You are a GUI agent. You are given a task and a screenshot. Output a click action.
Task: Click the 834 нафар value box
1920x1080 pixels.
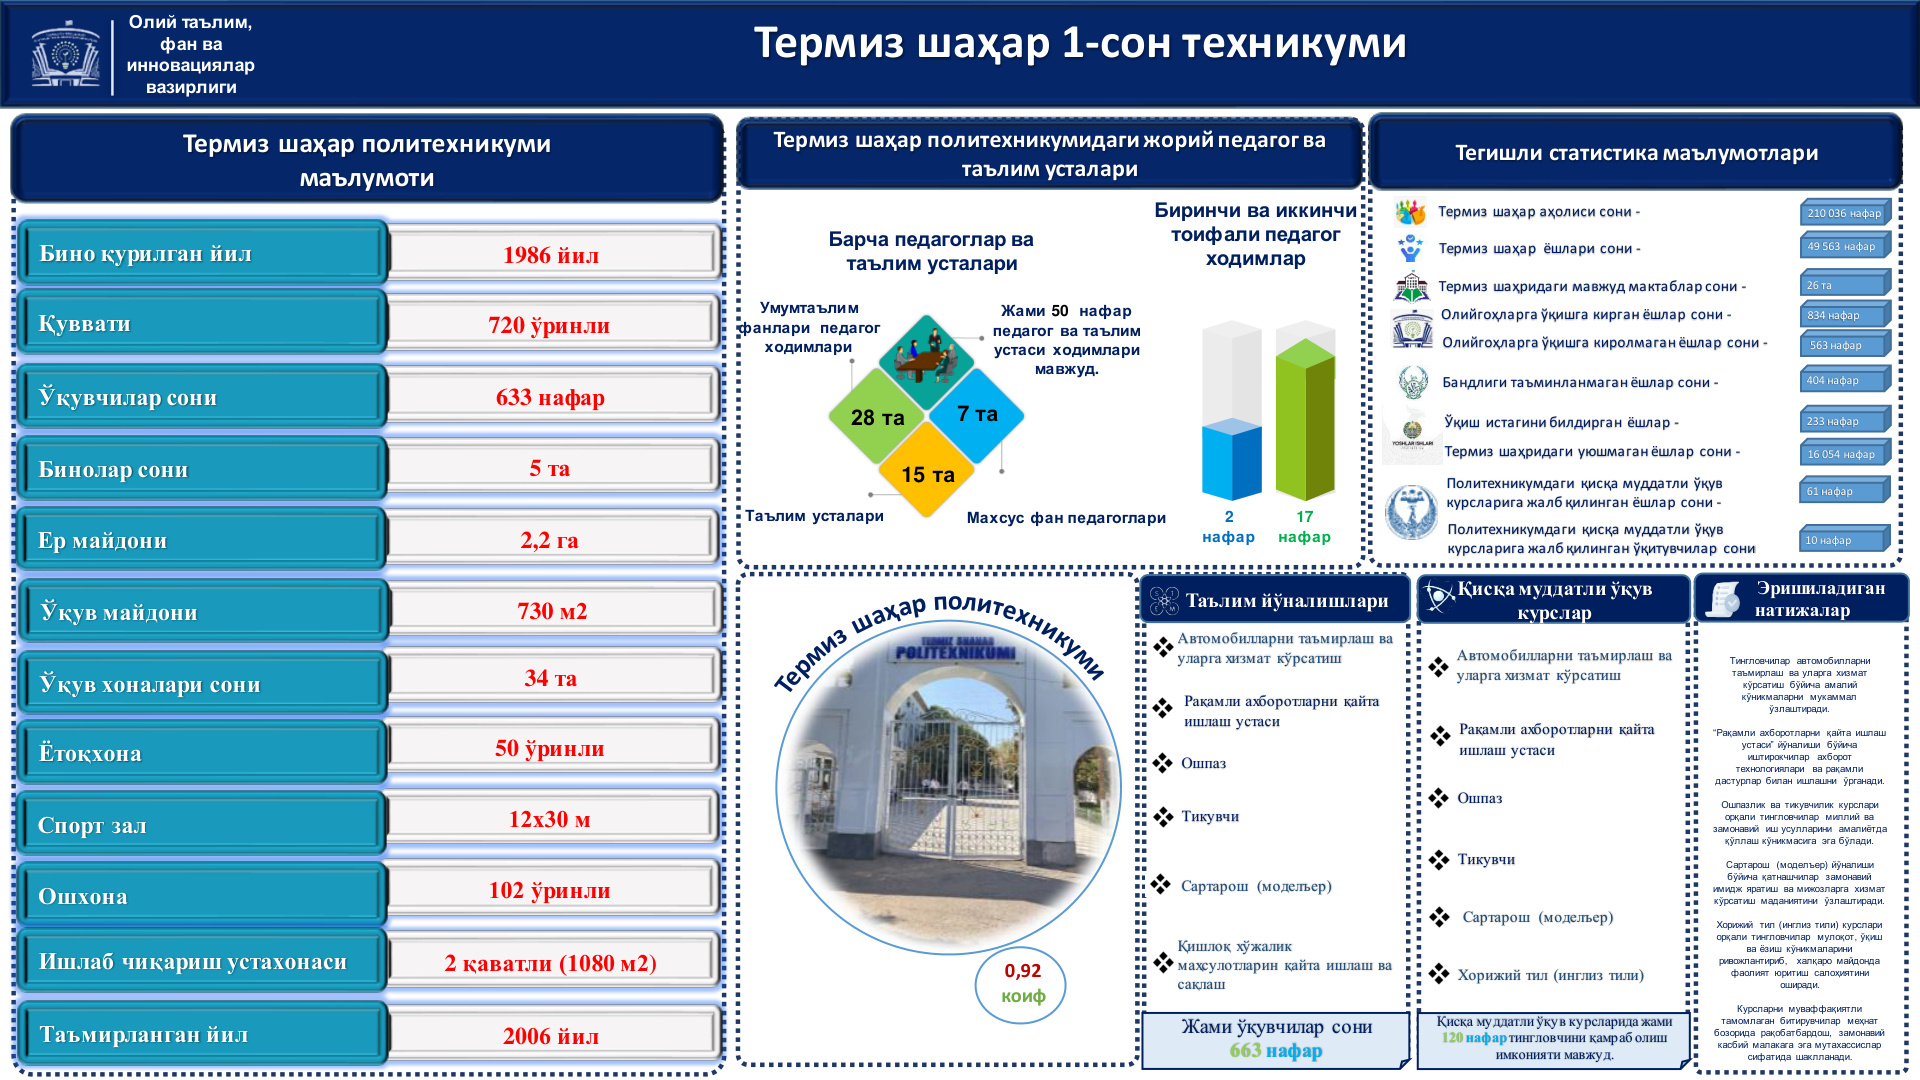[x=1845, y=314]
